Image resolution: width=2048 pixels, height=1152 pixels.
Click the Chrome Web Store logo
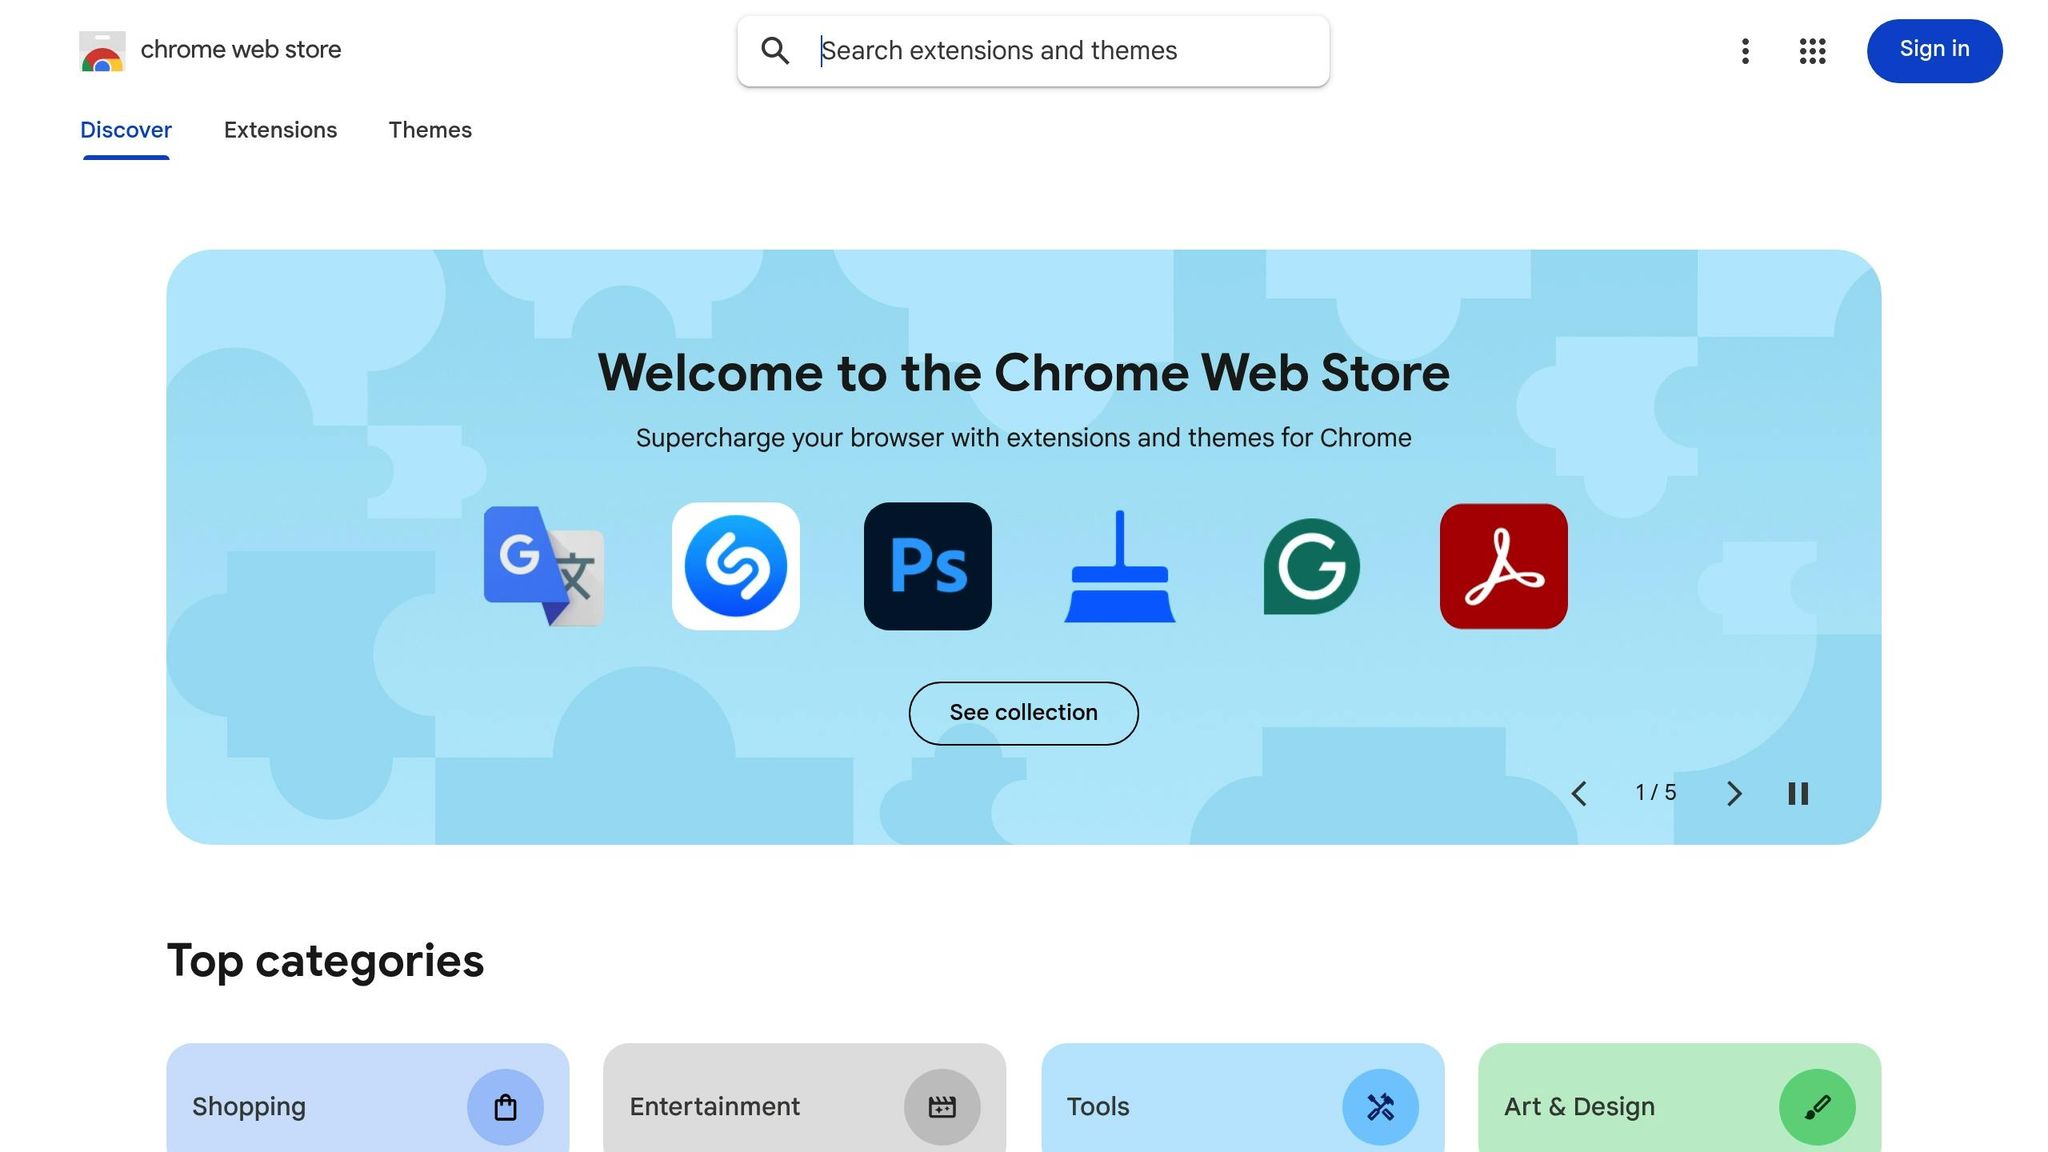coord(101,51)
